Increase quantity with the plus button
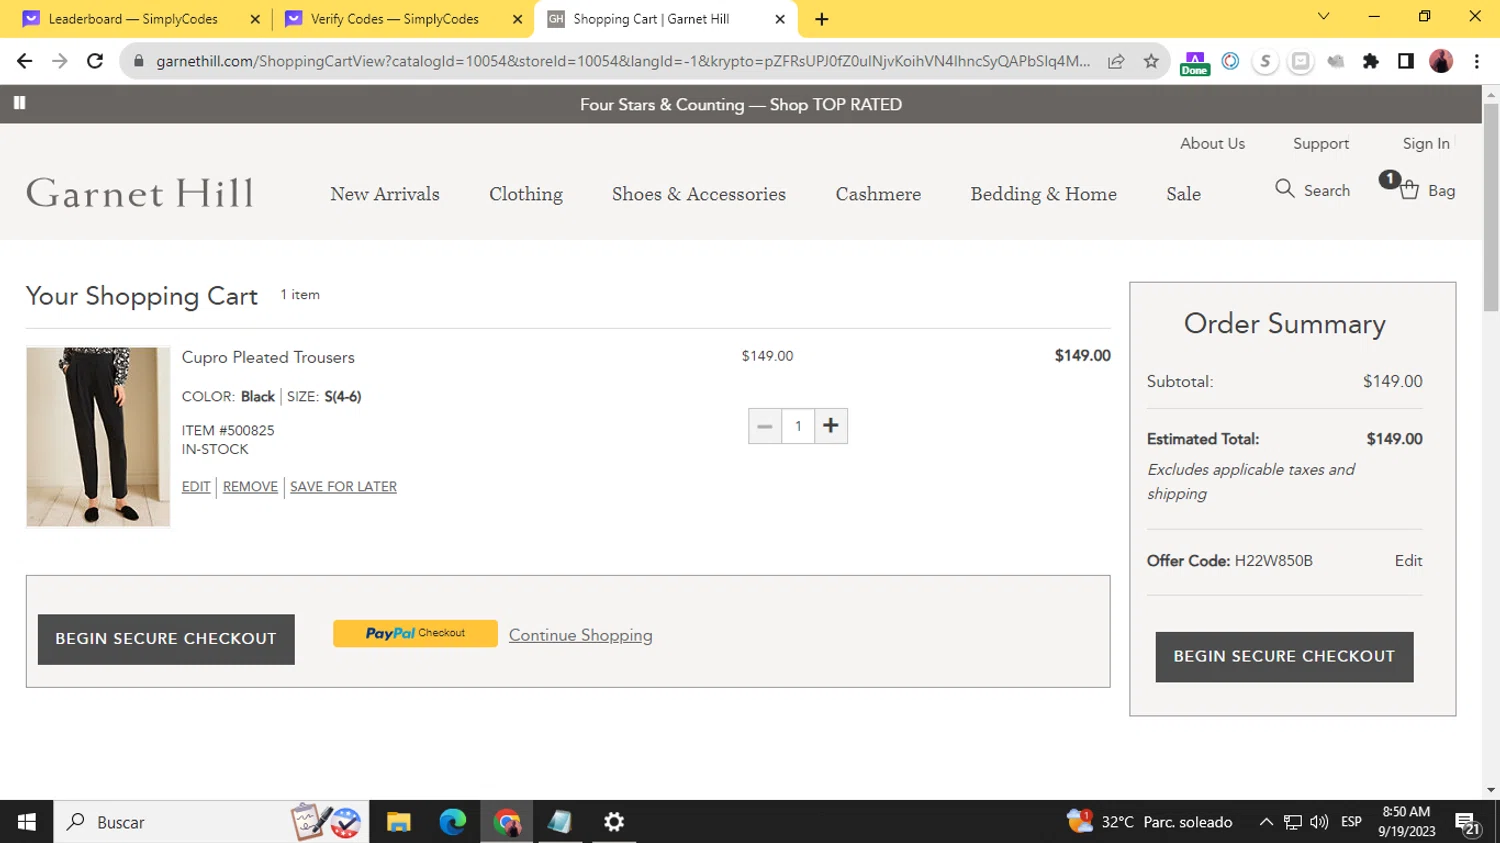The width and height of the screenshot is (1500, 843). [x=831, y=426]
